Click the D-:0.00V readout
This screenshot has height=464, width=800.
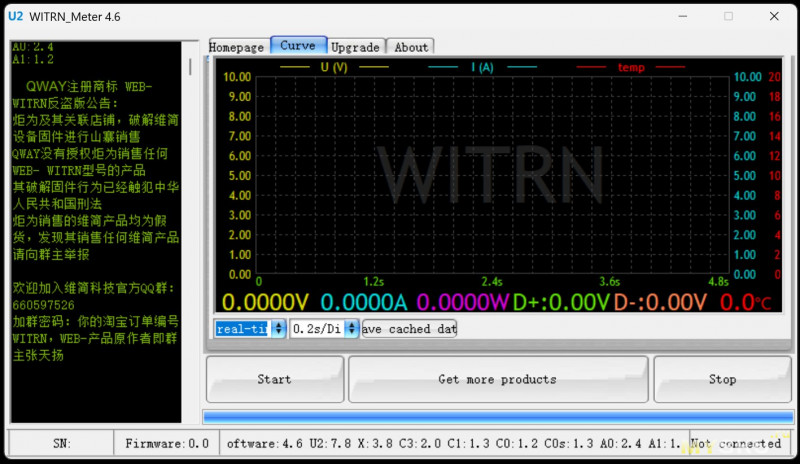coord(660,302)
